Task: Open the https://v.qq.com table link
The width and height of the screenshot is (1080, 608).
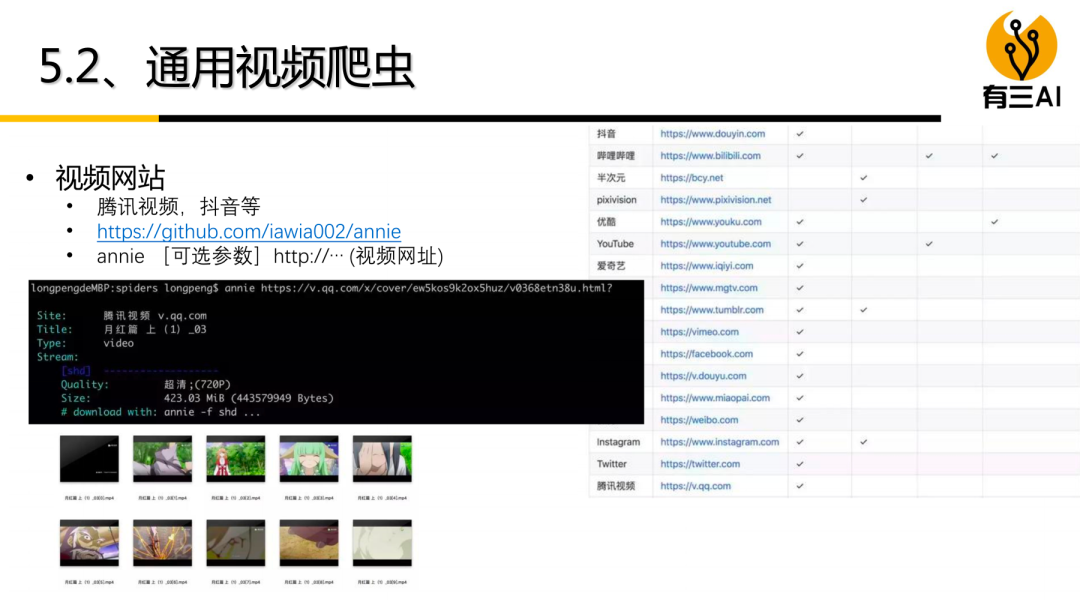Action: [x=695, y=486]
